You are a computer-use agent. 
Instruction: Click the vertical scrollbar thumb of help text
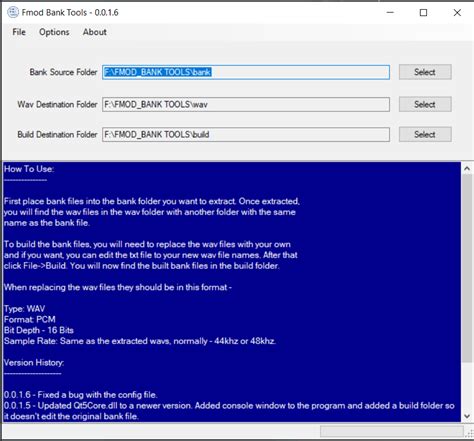[467, 268]
